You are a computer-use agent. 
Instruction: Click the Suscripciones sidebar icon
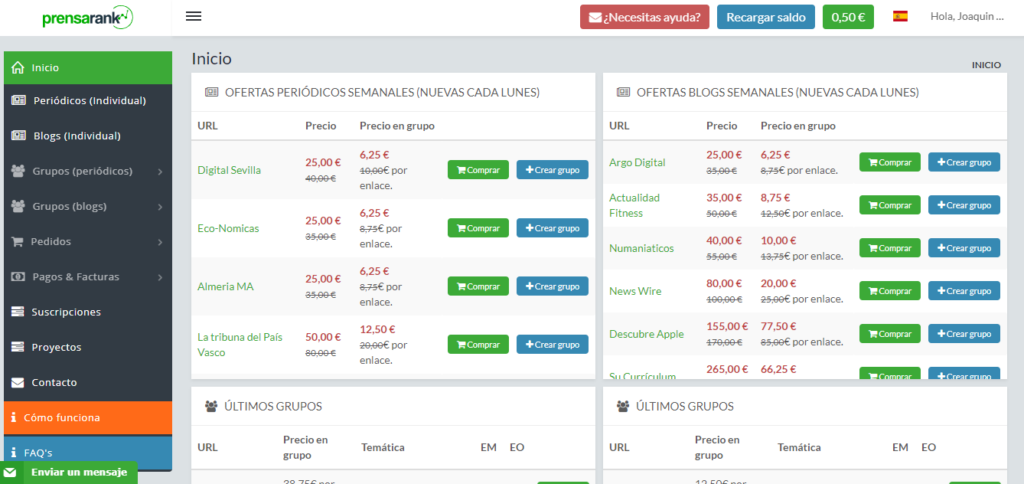[x=17, y=312]
